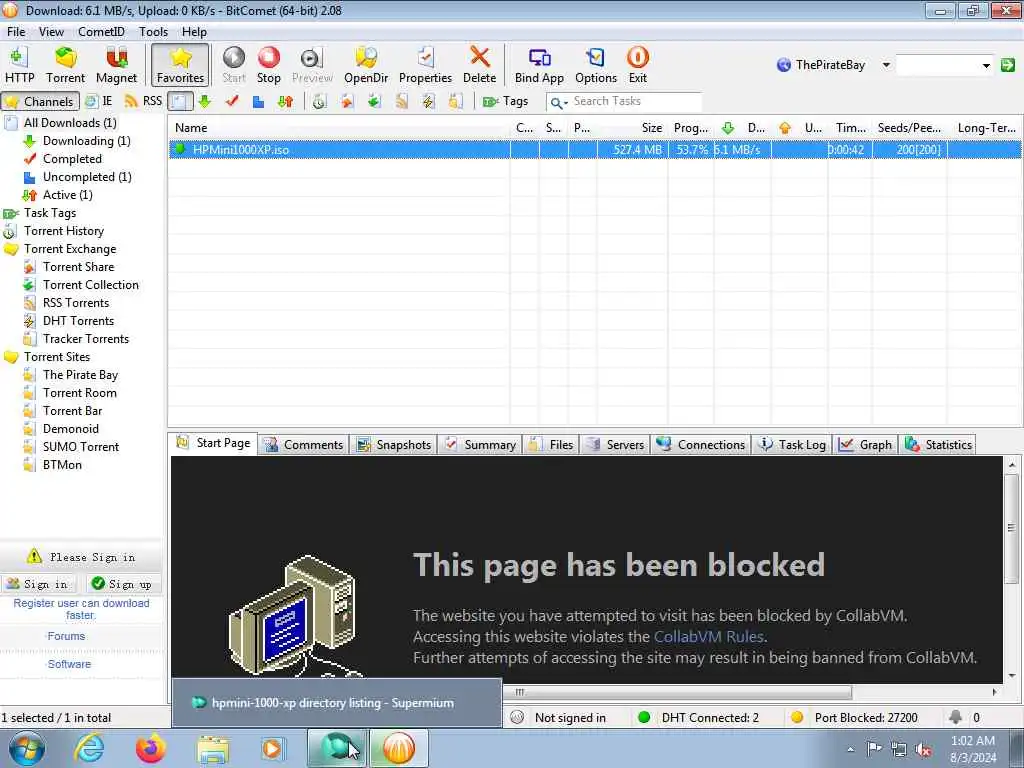Delete the selected task
The width and height of the screenshot is (1024, 768).
[x=479, y=65]
